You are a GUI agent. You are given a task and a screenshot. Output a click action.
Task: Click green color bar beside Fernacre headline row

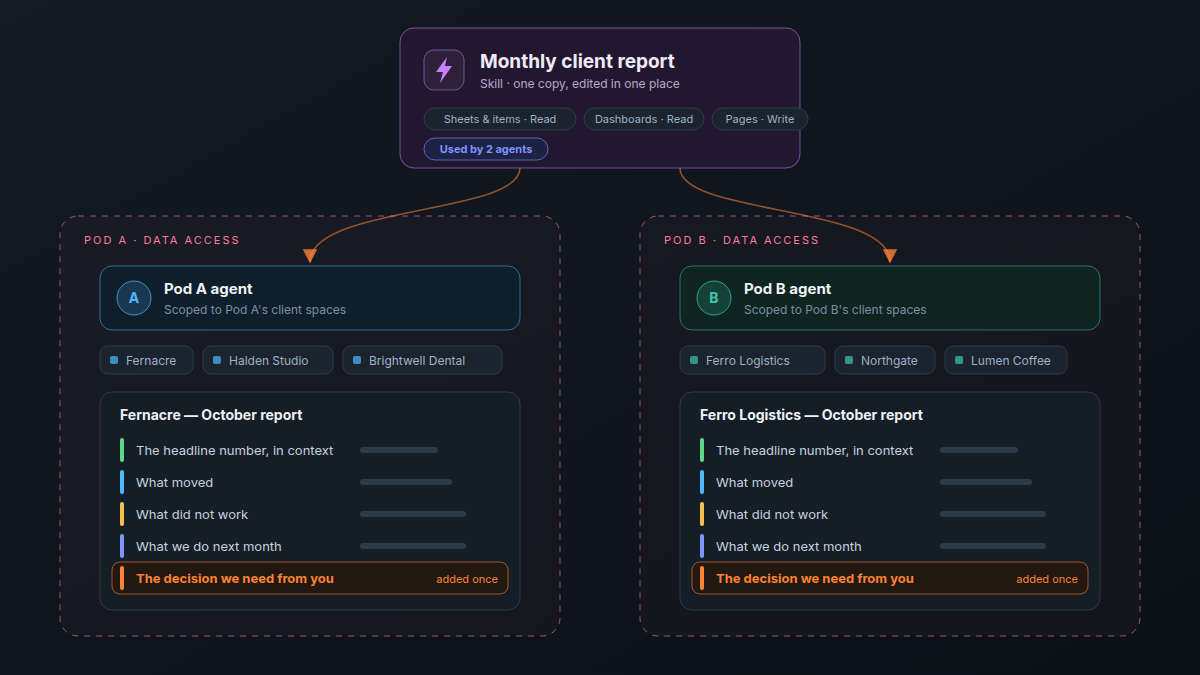coord(122,450)
